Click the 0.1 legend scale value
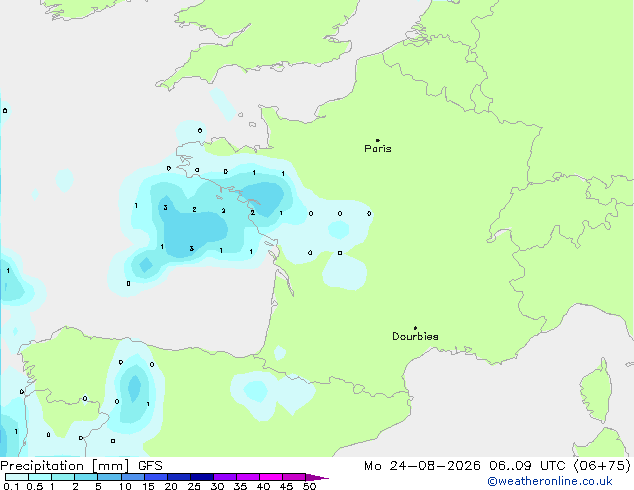Viewport: 634px width, 490px height. (x=11, y=486)
